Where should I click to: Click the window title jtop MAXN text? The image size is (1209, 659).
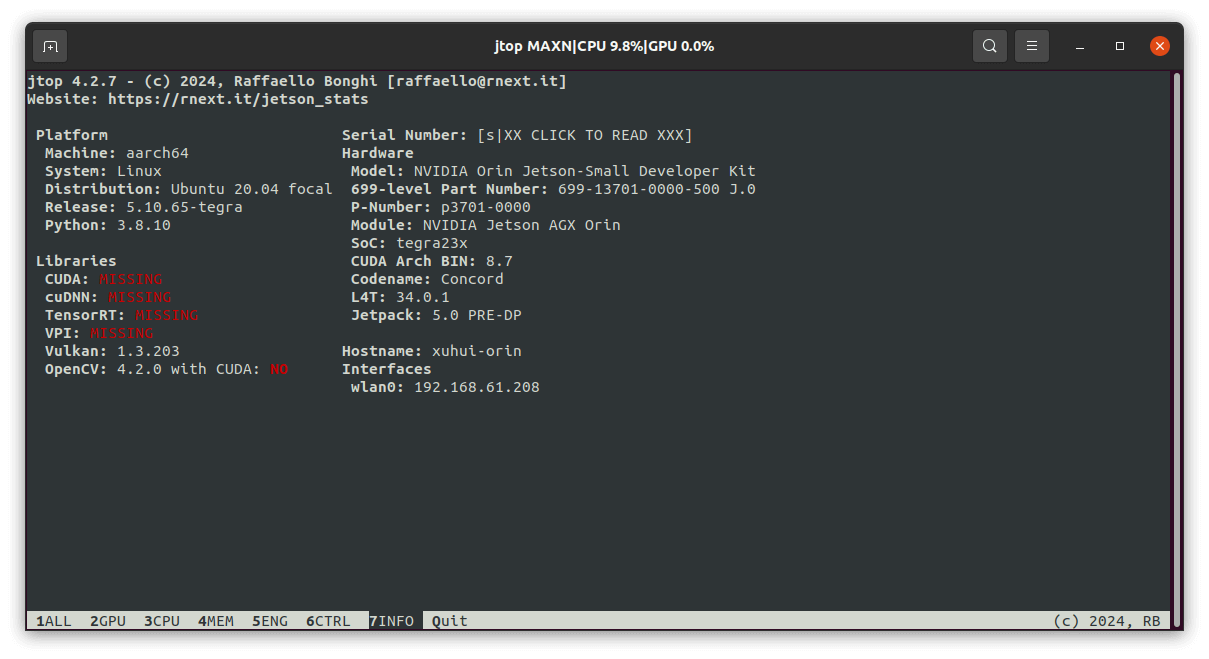pos(604,46)
